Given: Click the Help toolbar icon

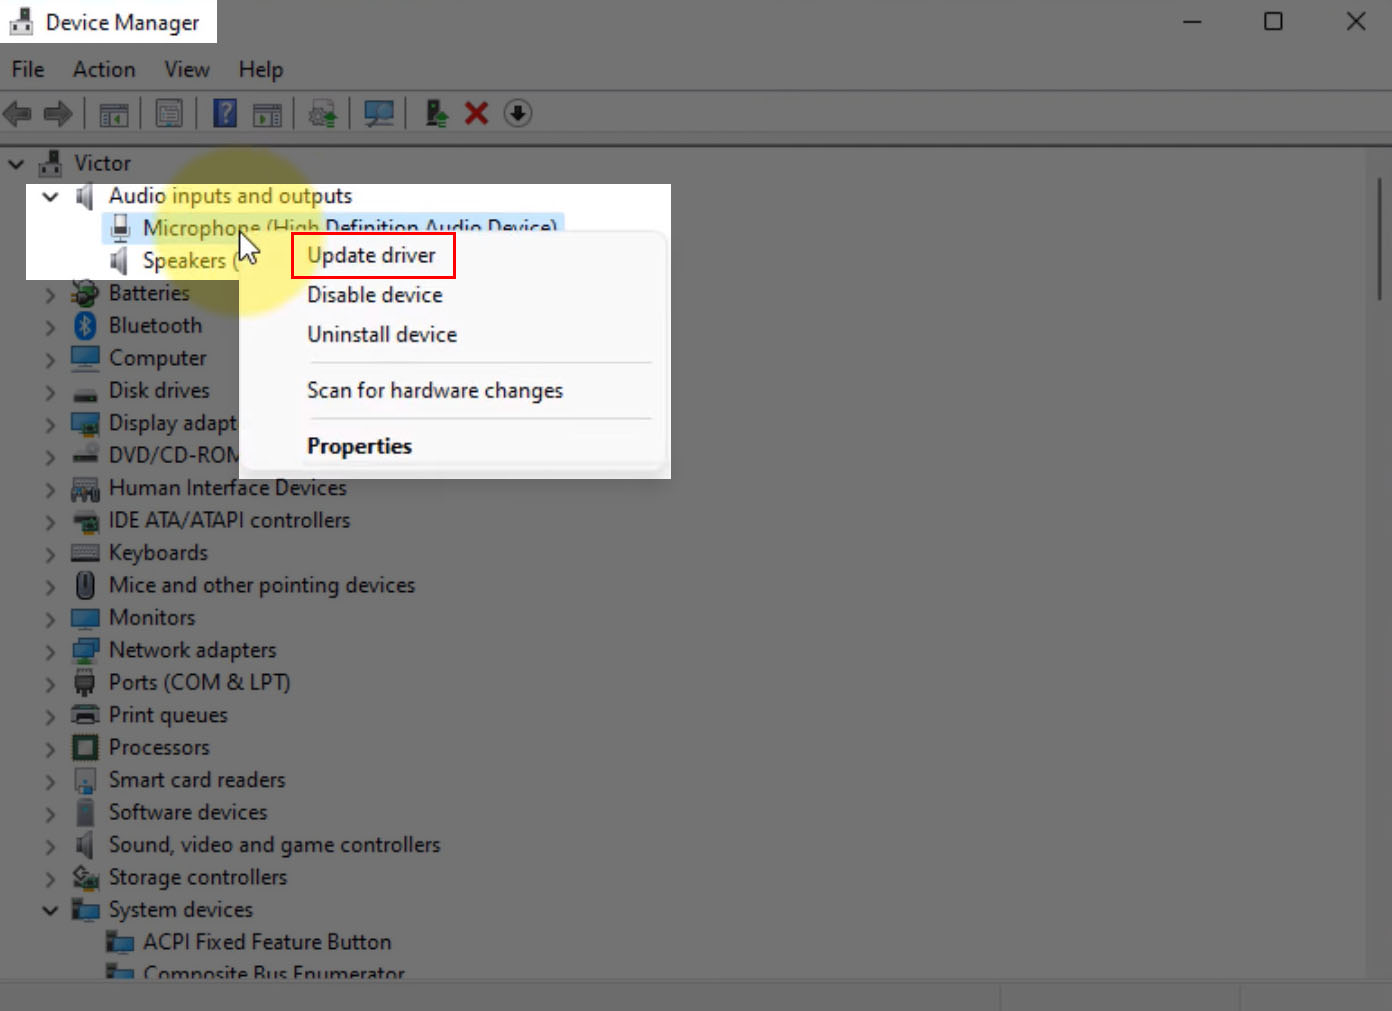Looking at the screenshot, I should tap(225, 113).
